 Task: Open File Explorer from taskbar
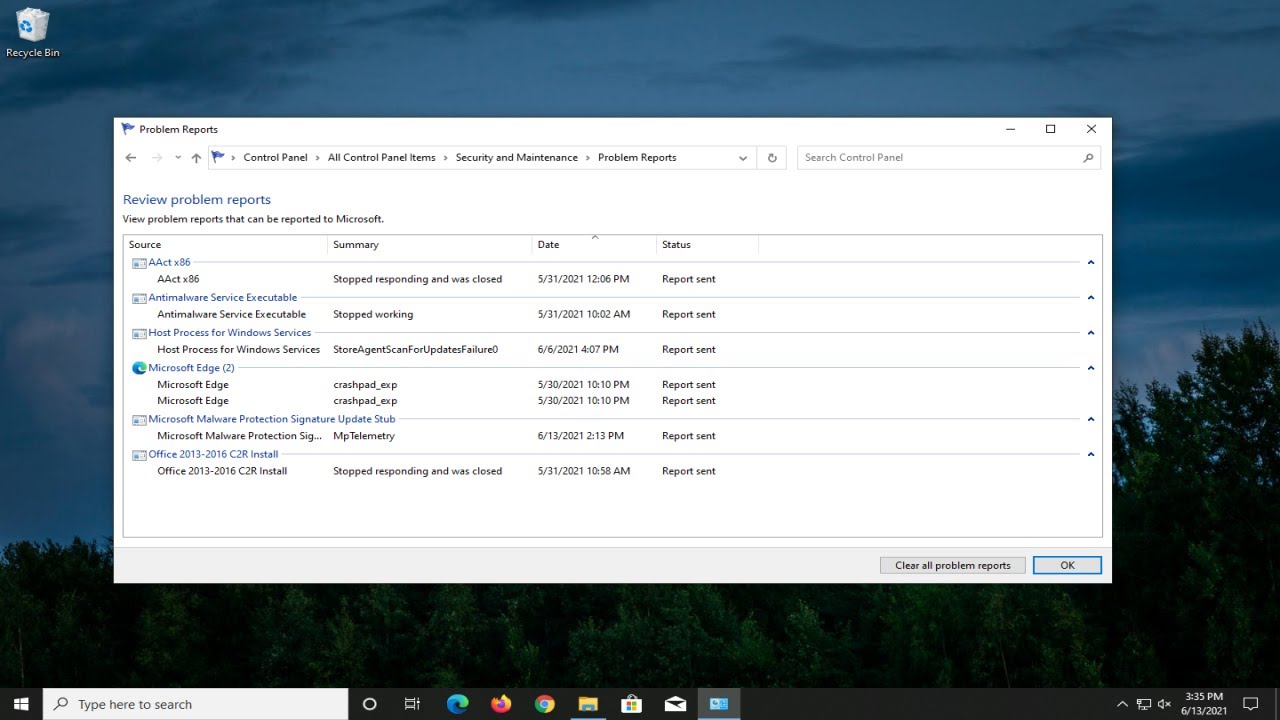[x=588, y=704]
